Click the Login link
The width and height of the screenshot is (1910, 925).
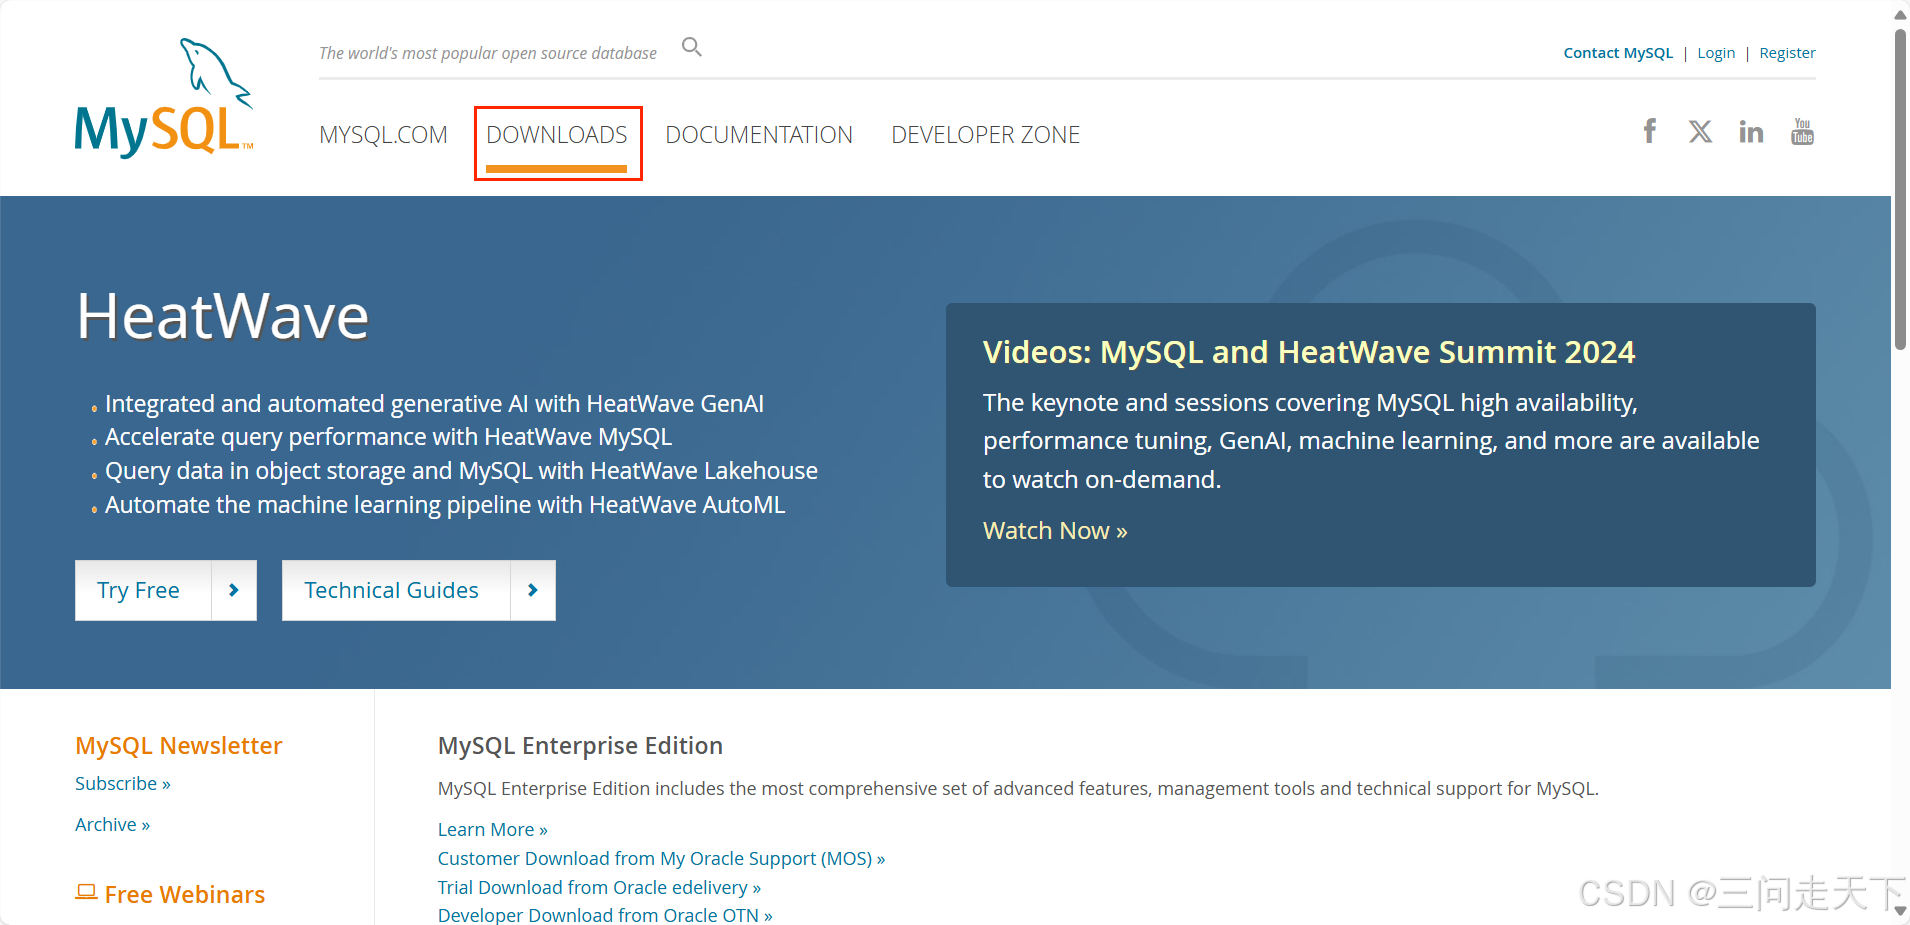coord(1715,53)
